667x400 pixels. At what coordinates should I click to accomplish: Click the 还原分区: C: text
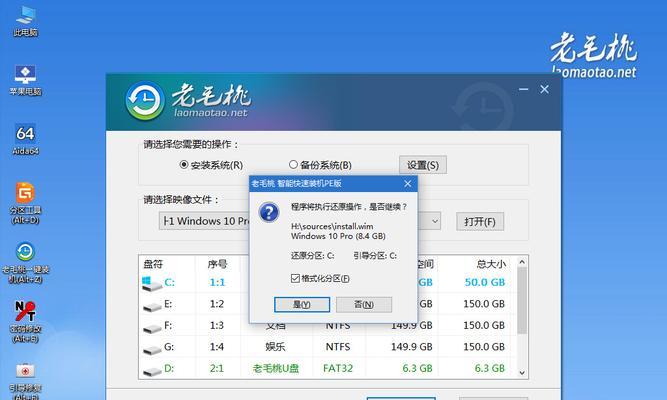pos(313,256)
